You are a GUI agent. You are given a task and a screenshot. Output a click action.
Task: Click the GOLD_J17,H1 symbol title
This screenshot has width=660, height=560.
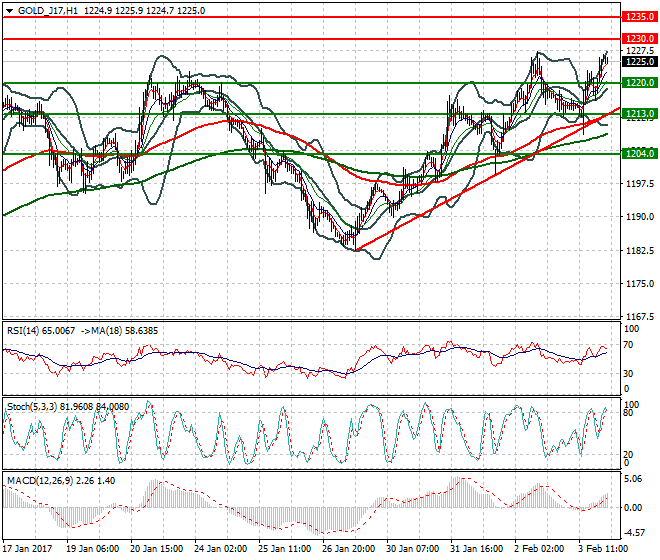point(48,11)
